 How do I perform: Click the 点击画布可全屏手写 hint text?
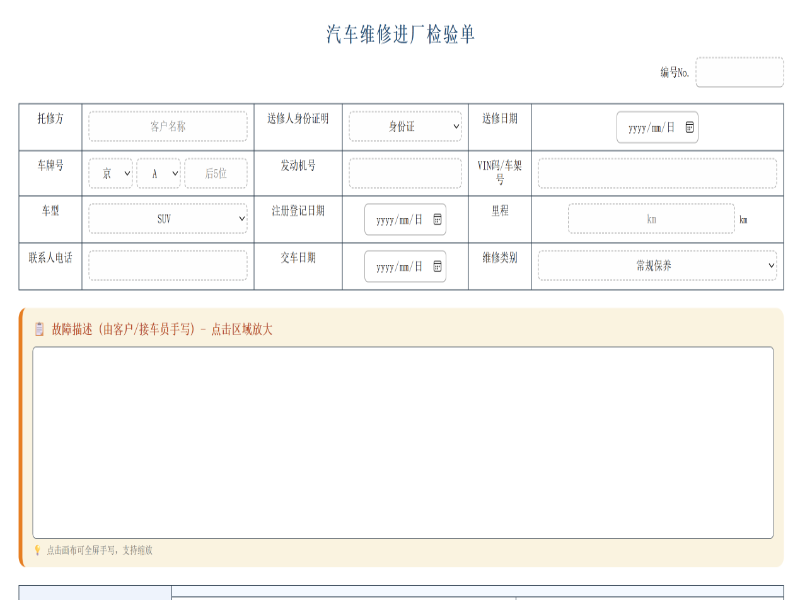pos(99,550)
